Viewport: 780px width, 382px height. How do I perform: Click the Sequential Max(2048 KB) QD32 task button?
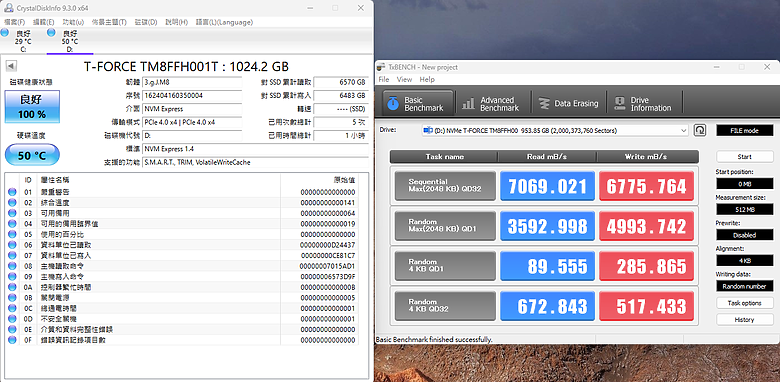tap(445, 186)
